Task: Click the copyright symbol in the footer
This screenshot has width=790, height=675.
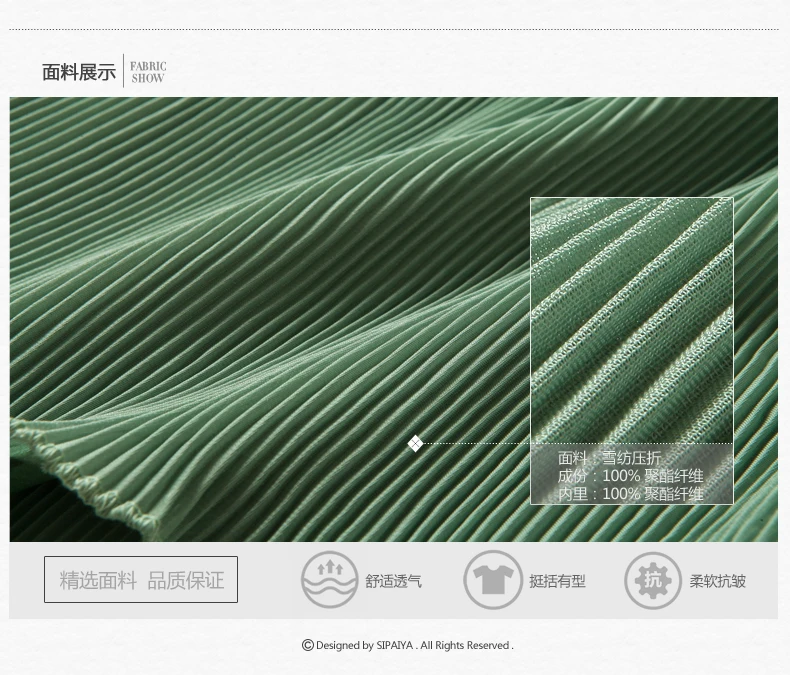Action: (308, 645)
